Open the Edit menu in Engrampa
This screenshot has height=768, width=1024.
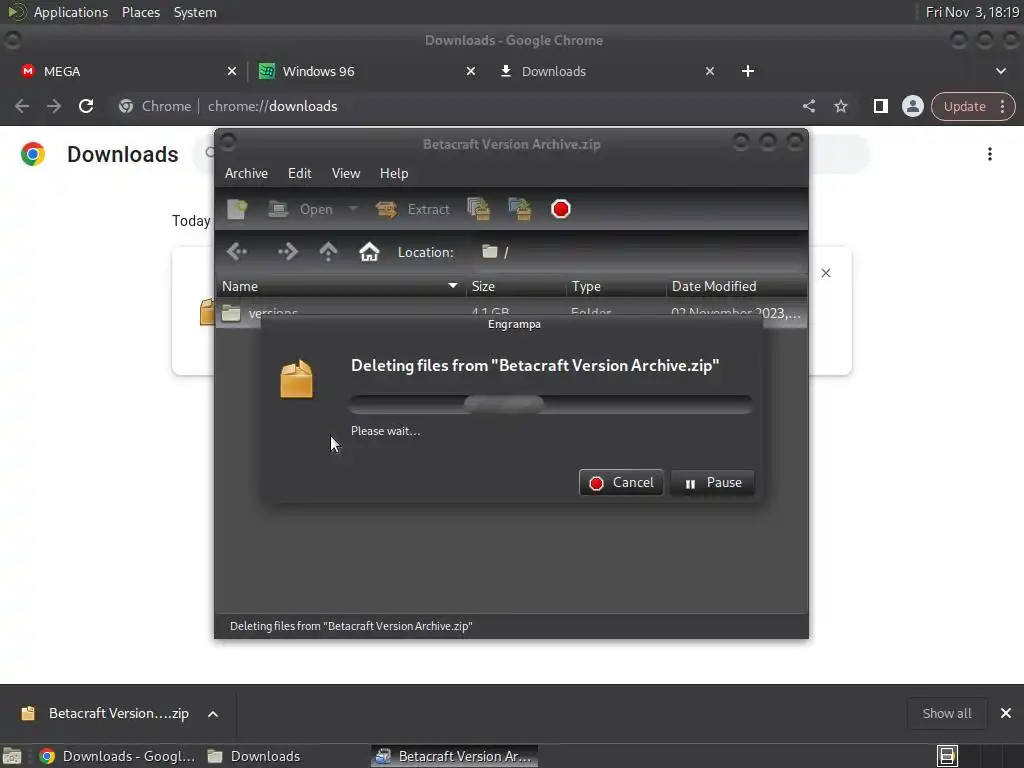(x=300, y=173)
